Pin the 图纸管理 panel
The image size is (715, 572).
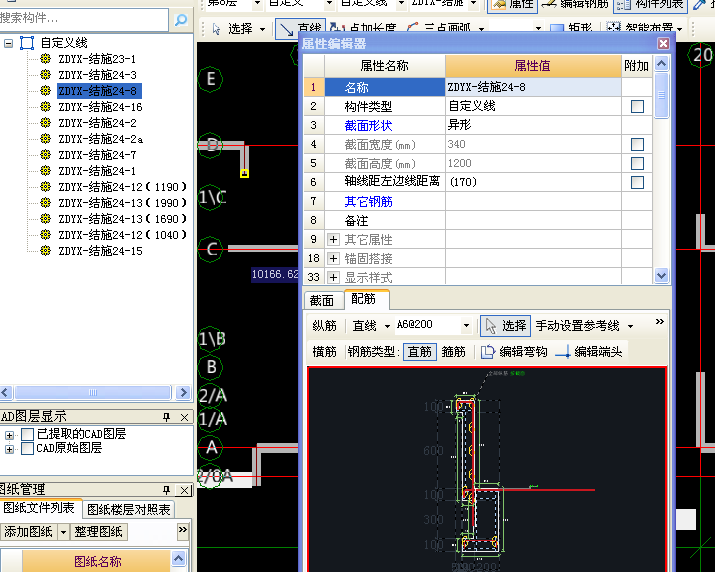[x=166, y=490]
